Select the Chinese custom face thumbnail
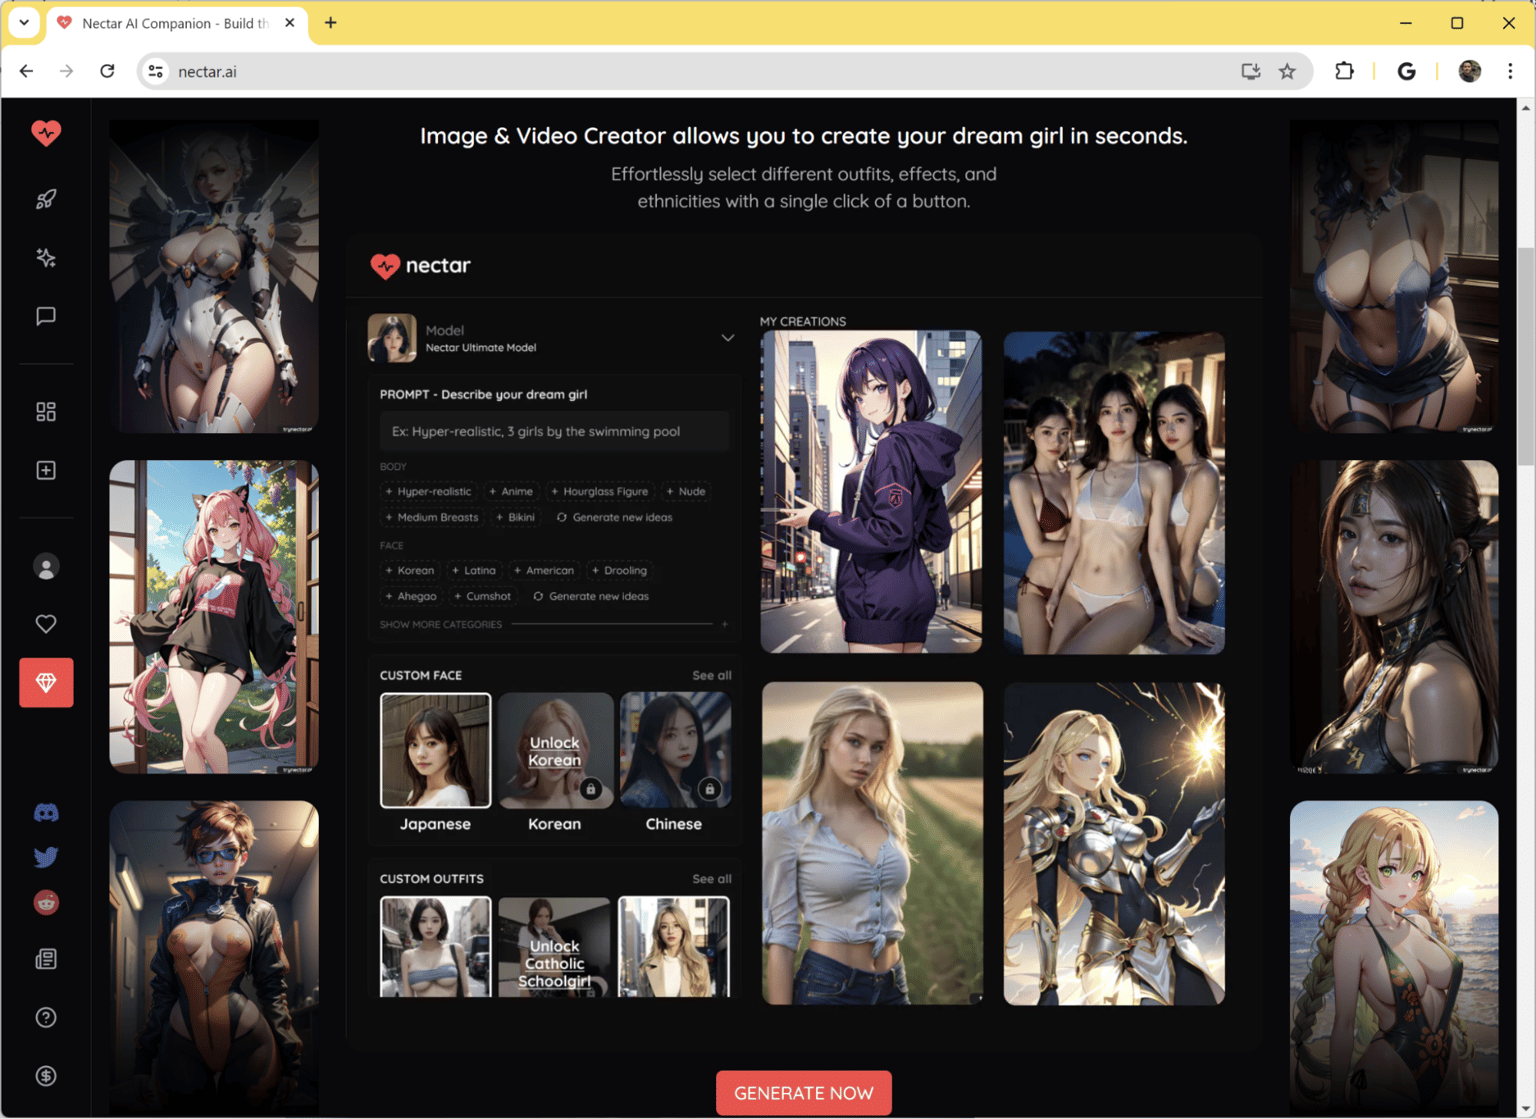The height and width of the screenshot is (1119, 1536). [675, 750]
